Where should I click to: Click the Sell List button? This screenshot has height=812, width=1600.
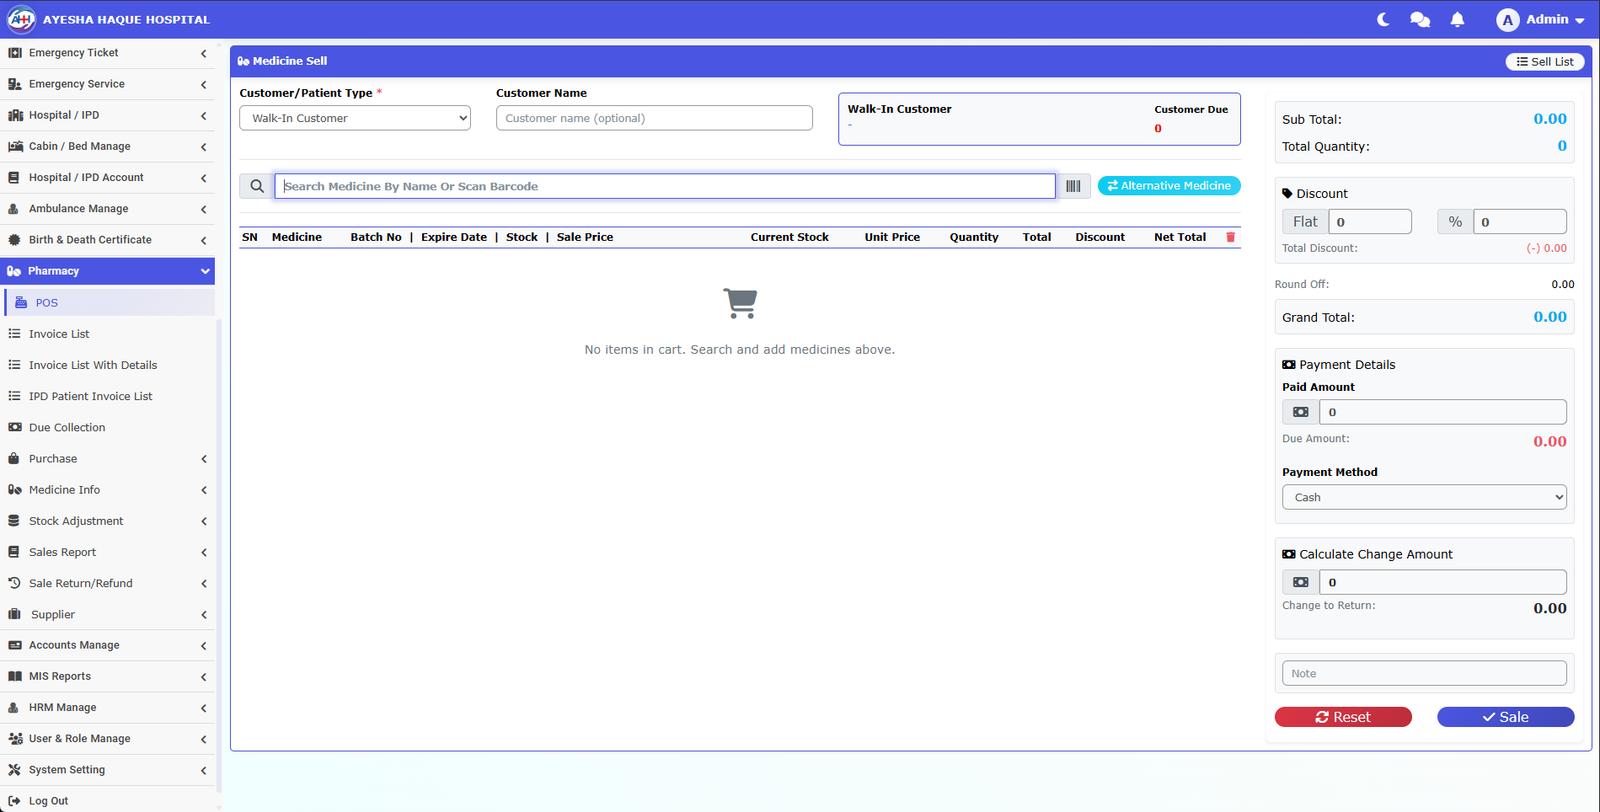point(1545,61)
